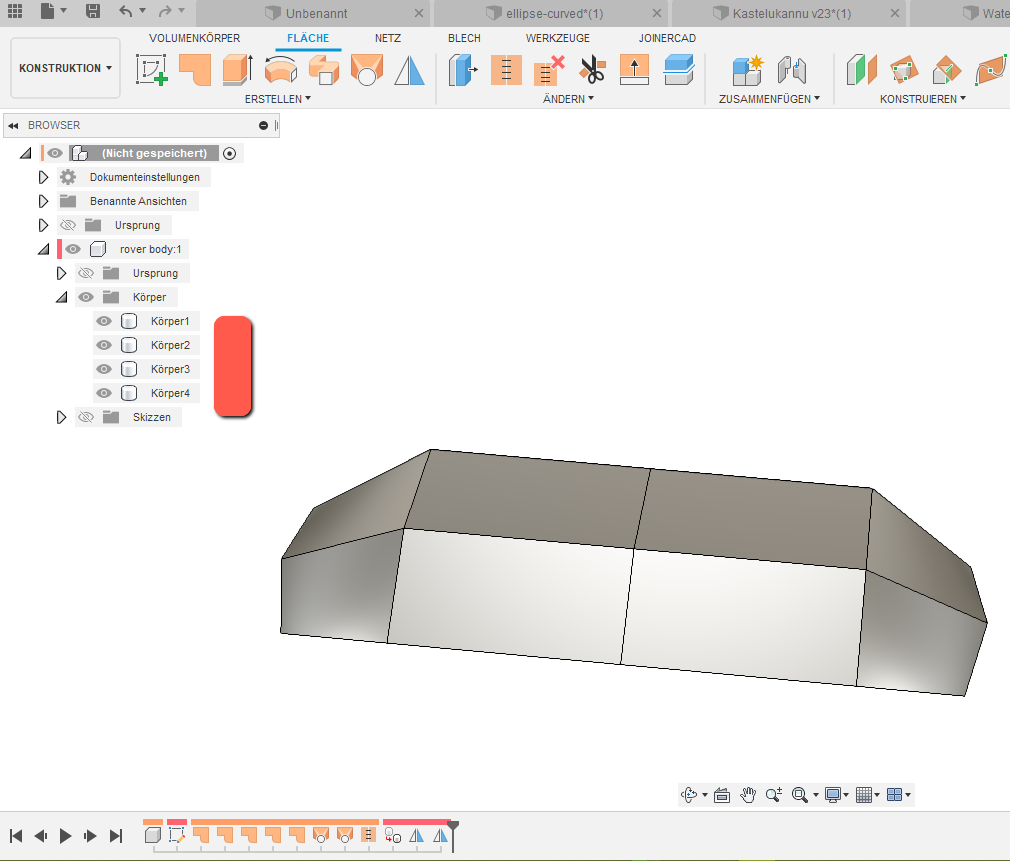Image resolution: width=1010 pixels, height=861 pixels.
Task: Click the Joint icon in Zusammenfügen
Action: click(792, 70)
